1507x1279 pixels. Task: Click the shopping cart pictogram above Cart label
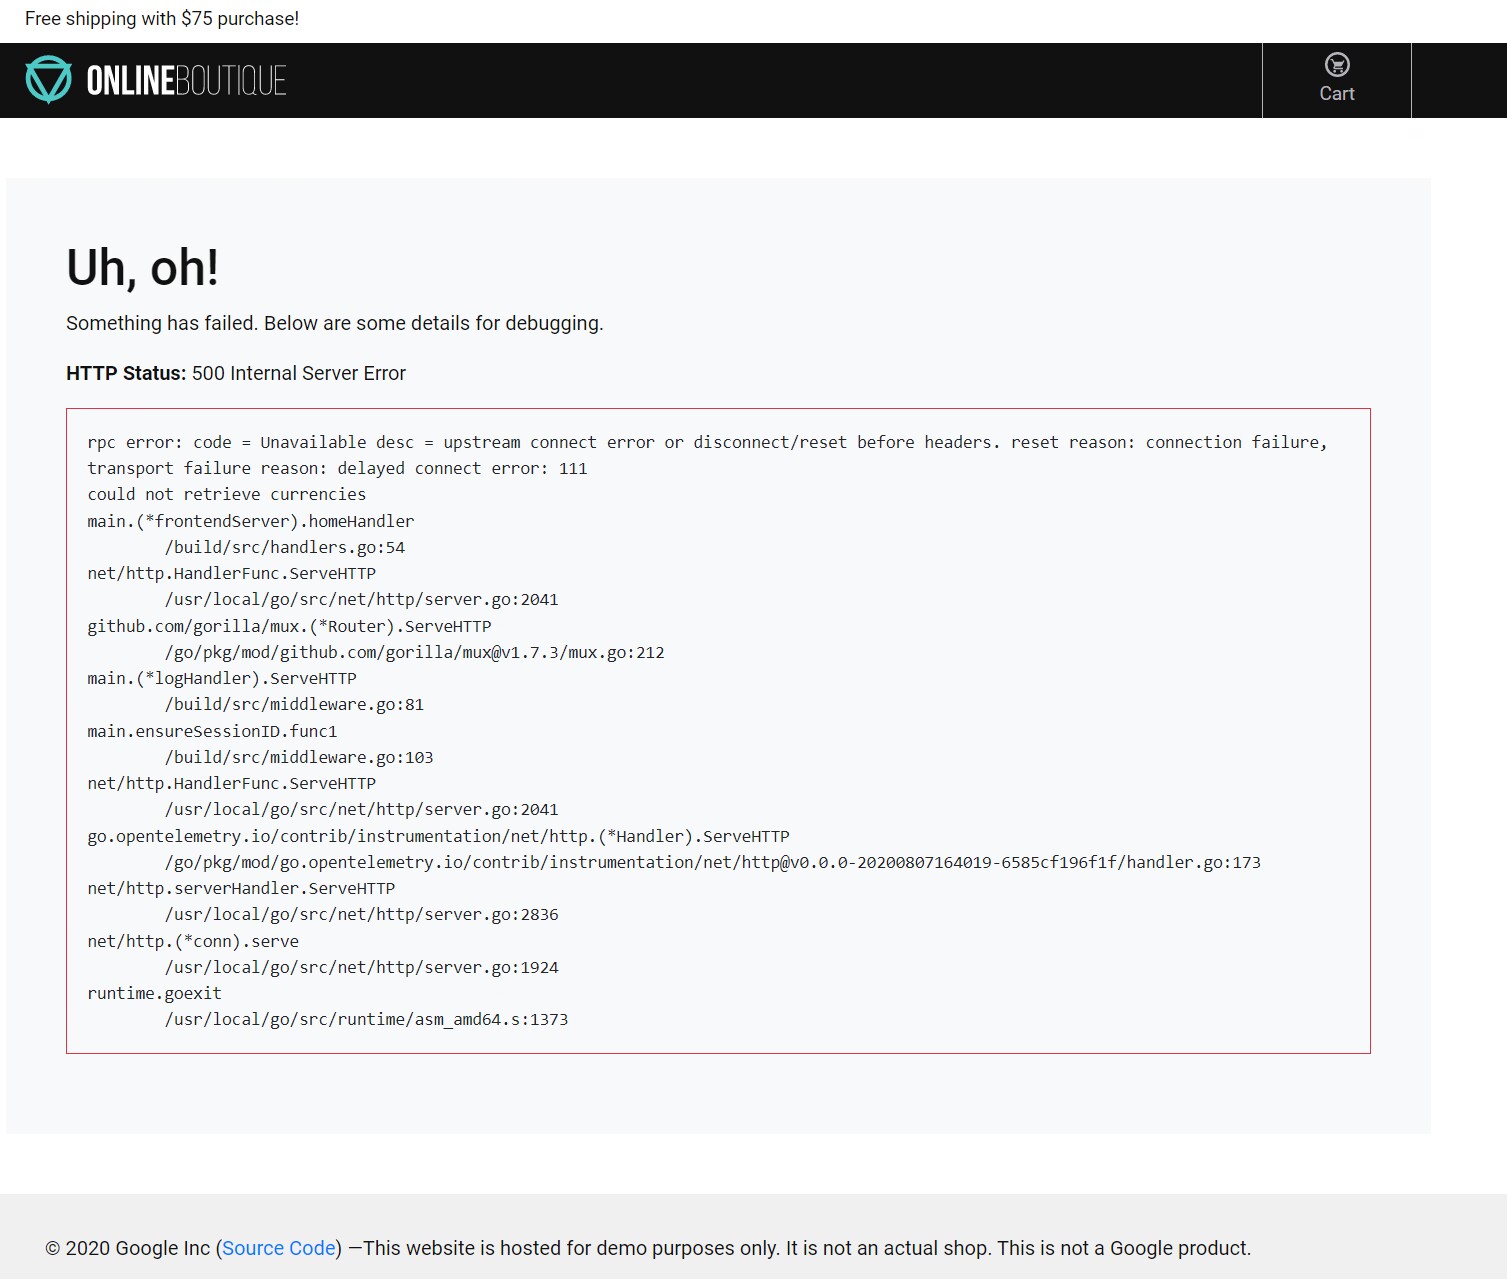pos(1336,65)
